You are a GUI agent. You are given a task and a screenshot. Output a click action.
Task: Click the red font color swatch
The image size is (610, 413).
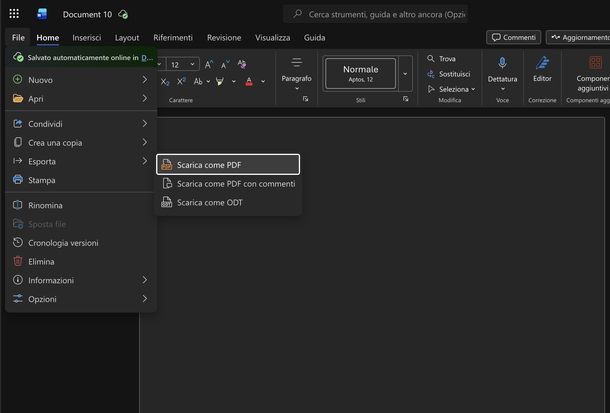[x=249, y=82]
